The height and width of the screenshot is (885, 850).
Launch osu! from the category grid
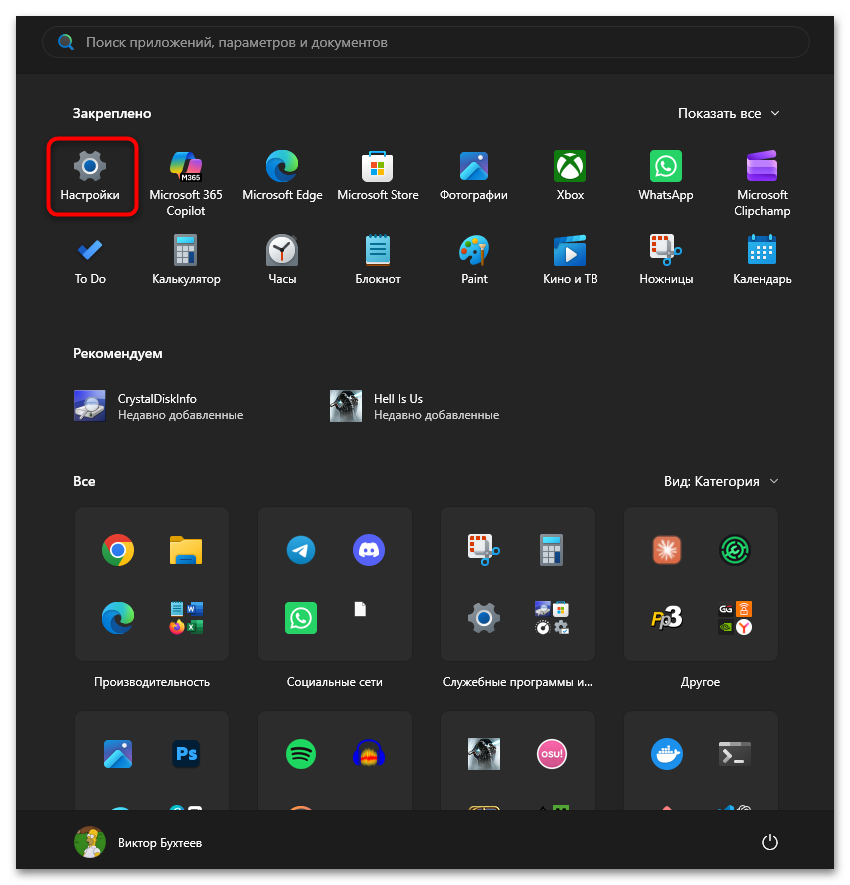[551, 753]
